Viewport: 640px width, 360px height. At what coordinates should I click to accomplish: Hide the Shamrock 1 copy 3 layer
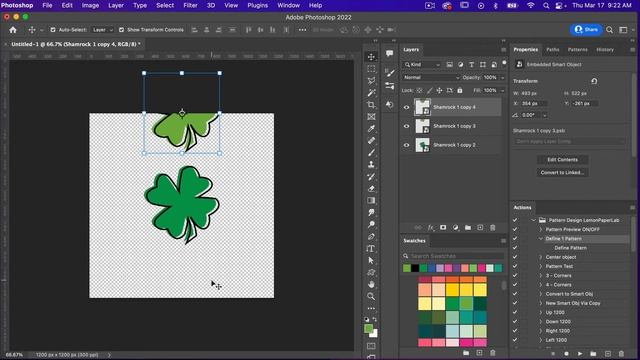407,126
